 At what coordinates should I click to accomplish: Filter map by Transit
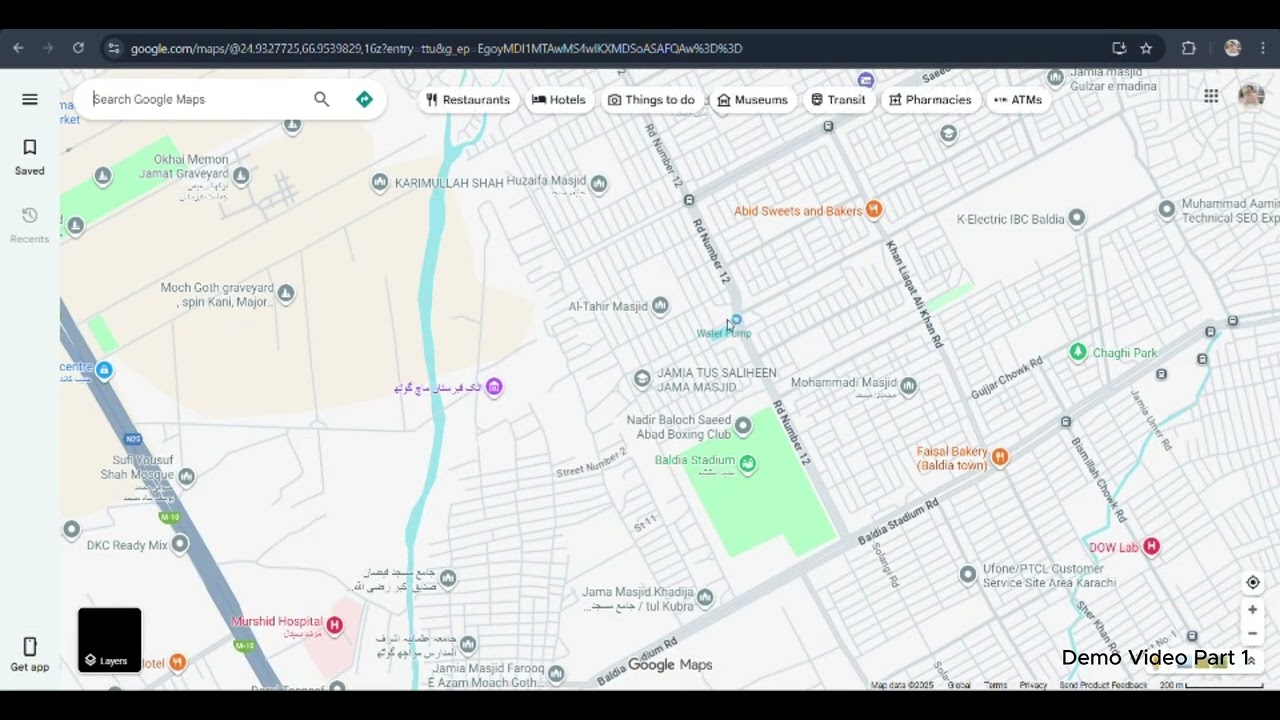point(838,99)
